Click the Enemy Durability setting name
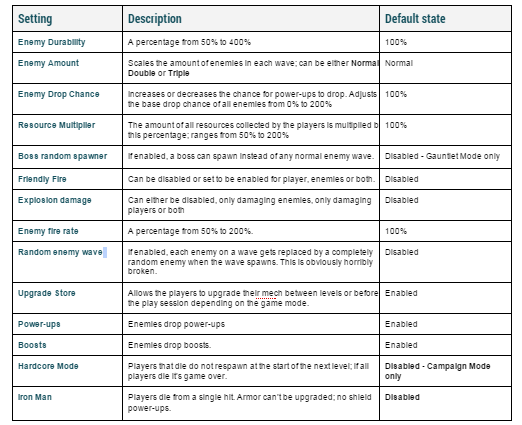 click(52, 42)
